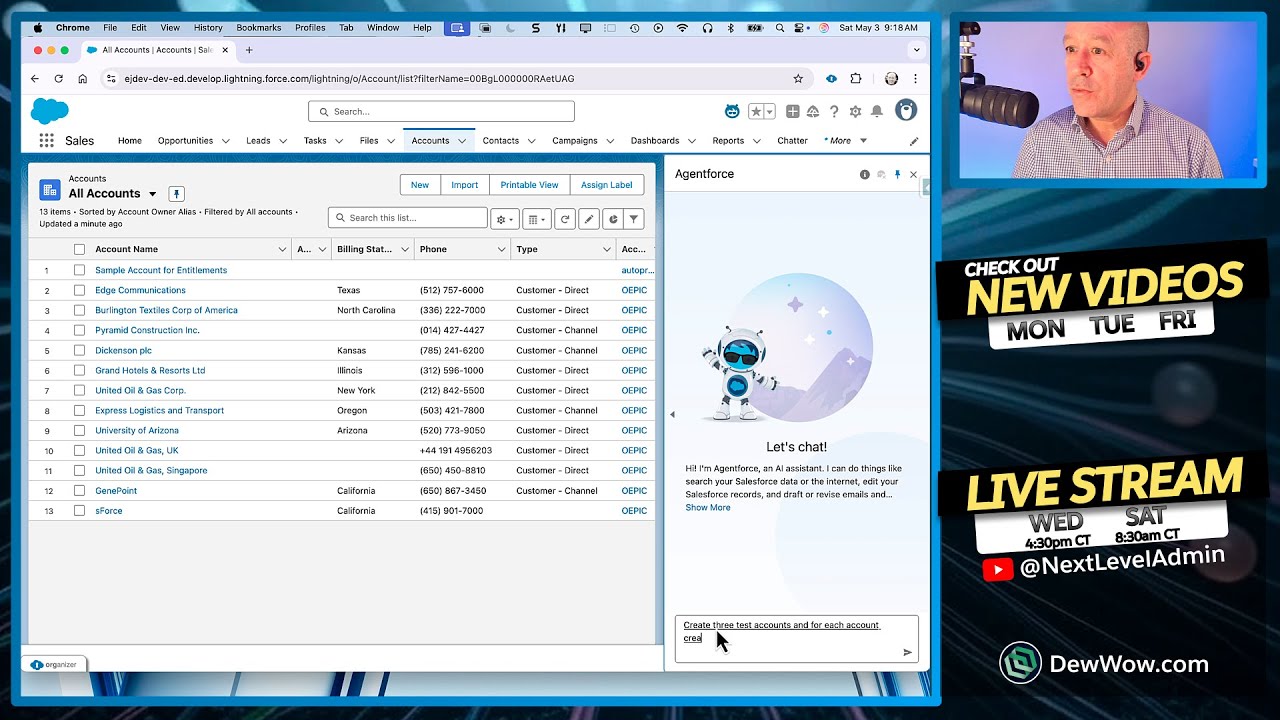
Task: Go to Home tab
Action: tap(130, 141)
